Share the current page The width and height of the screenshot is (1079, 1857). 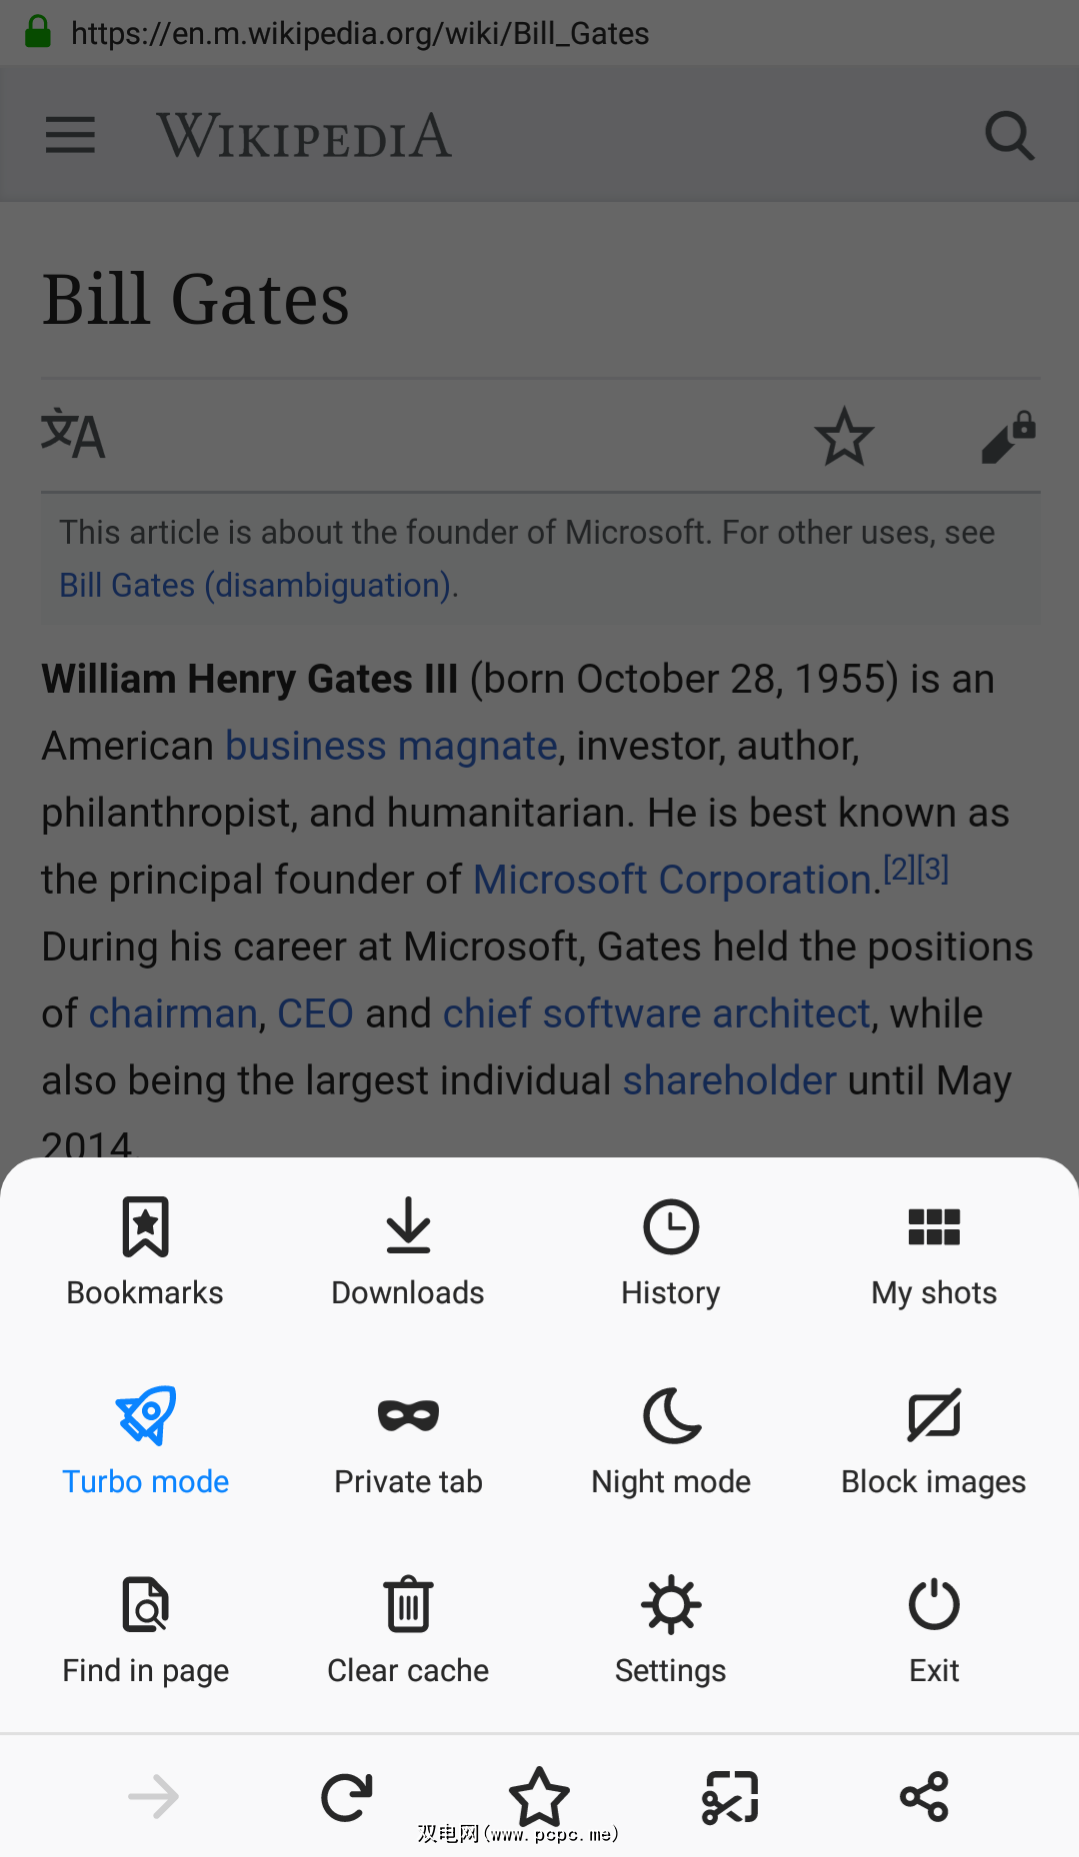(924, 1797)
